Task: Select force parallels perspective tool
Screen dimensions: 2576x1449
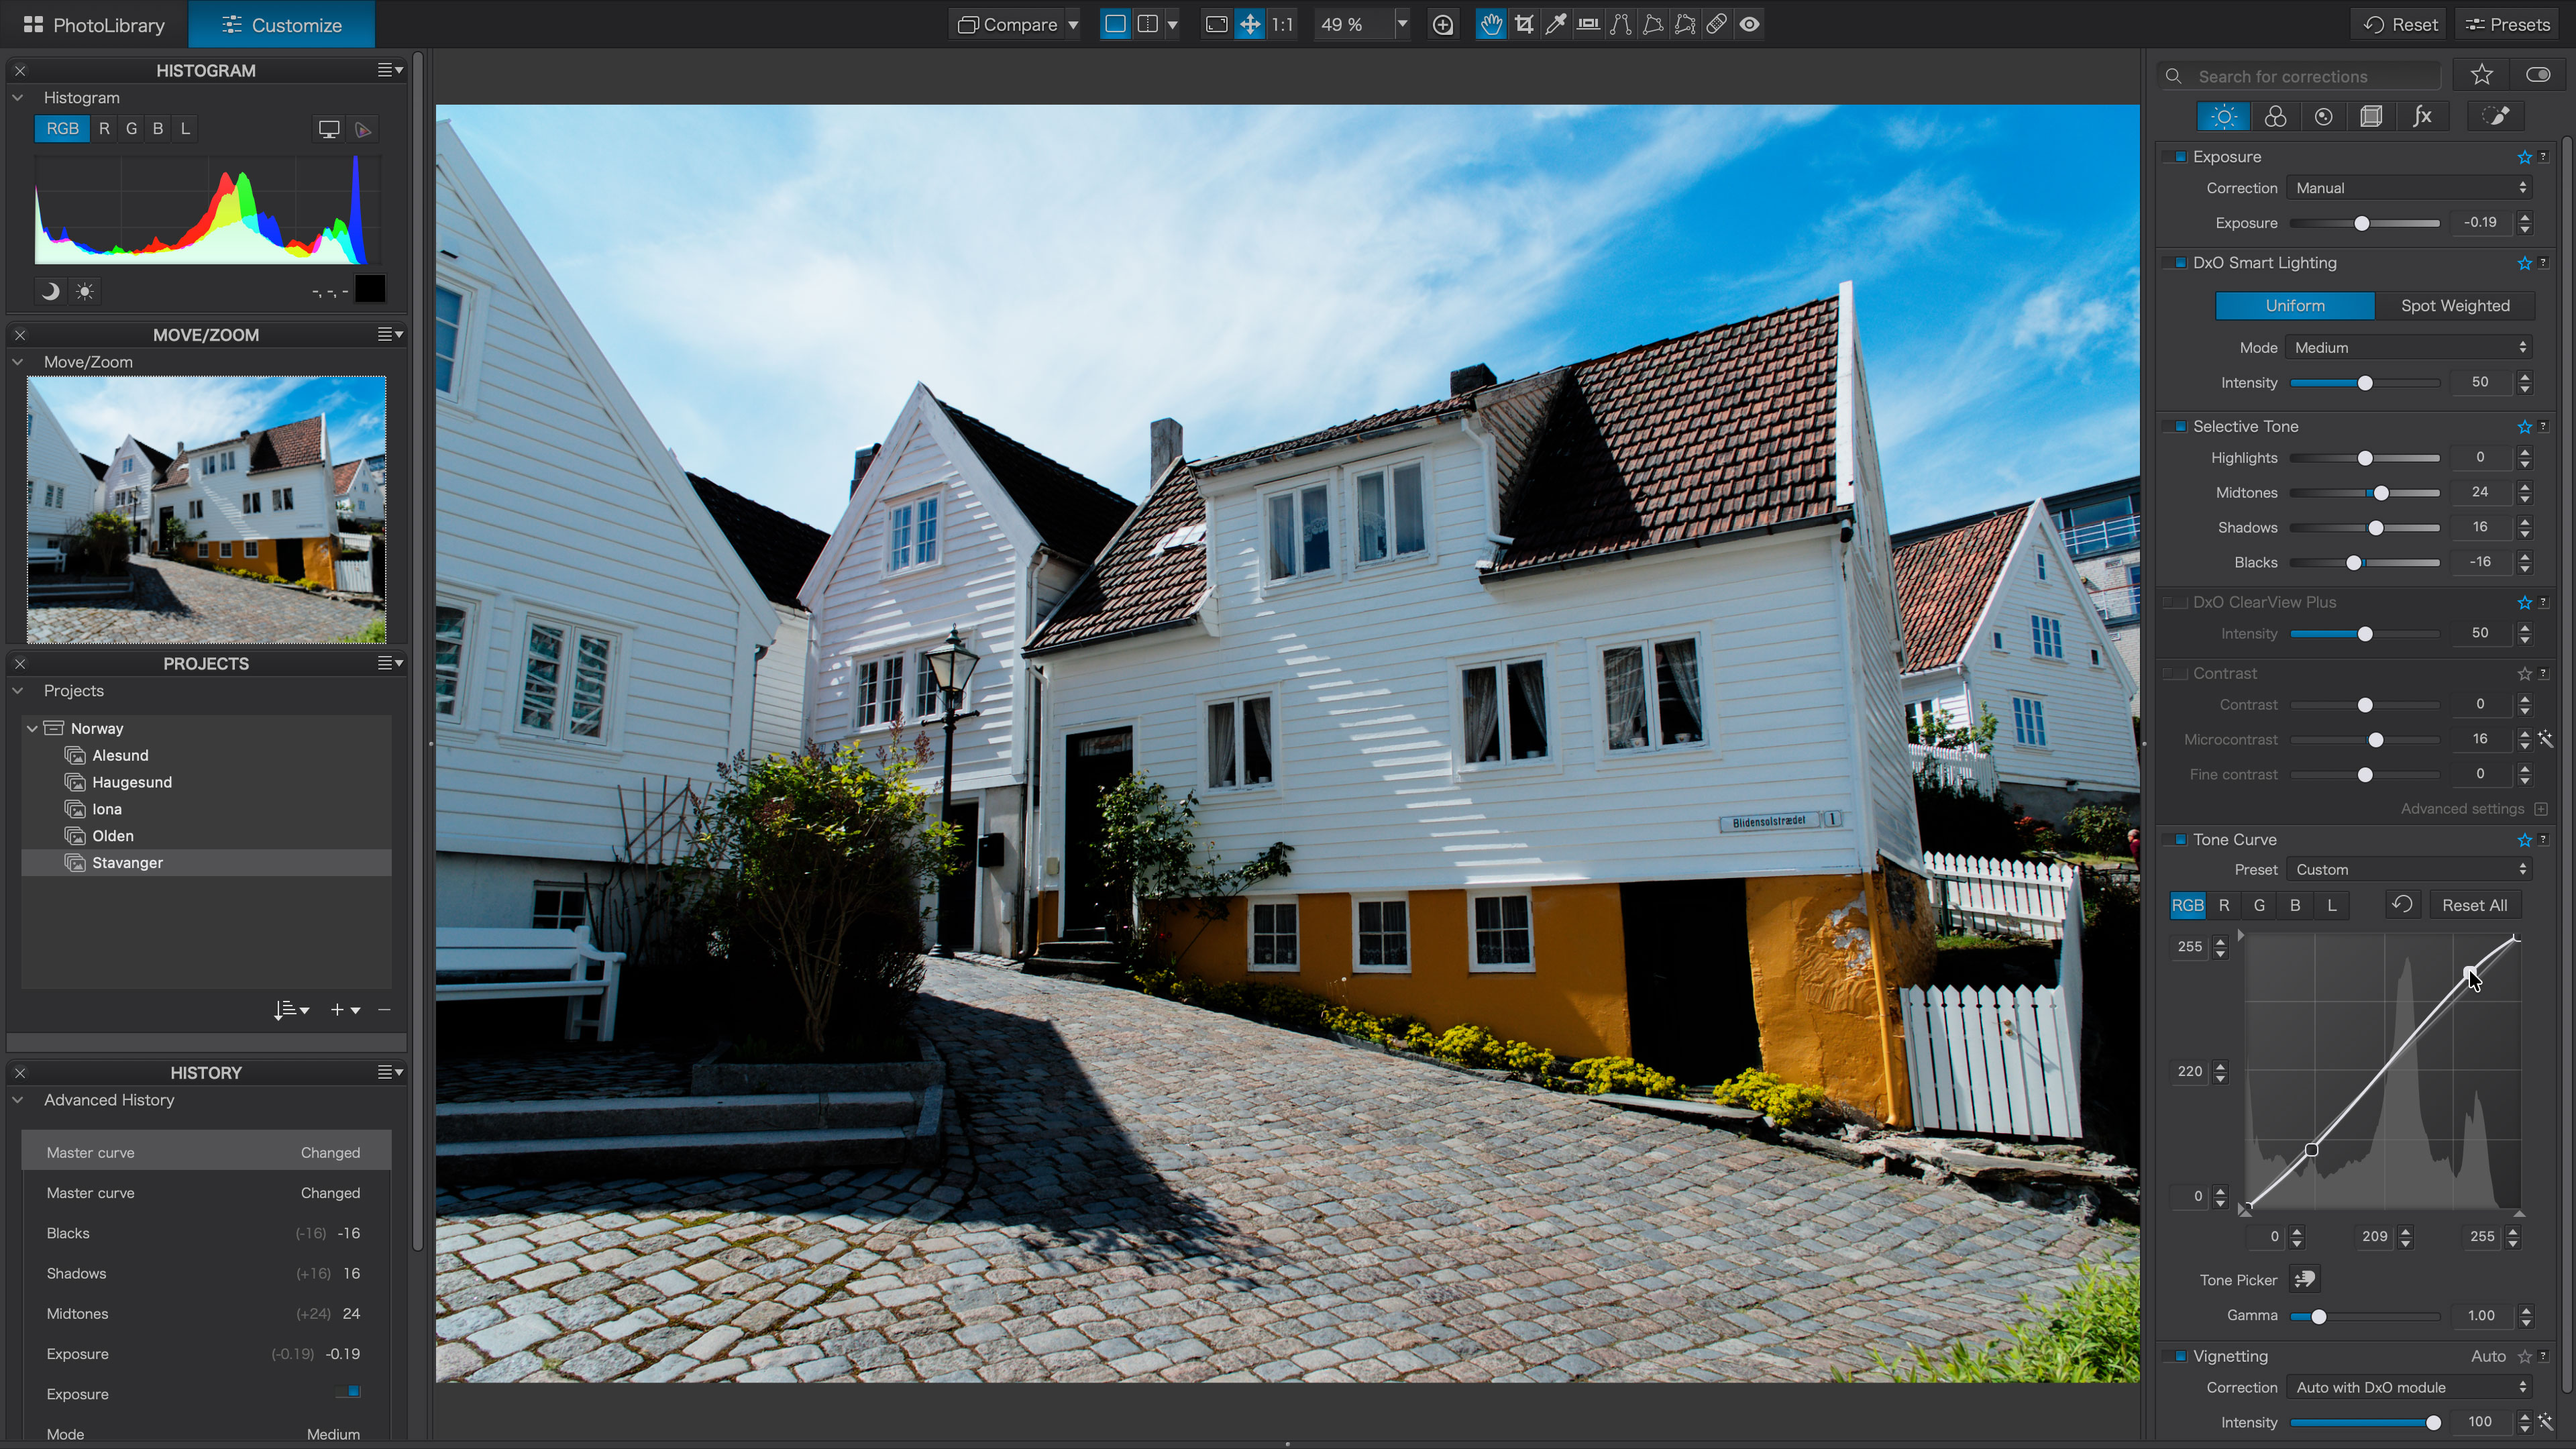Action: [1620, 24]
